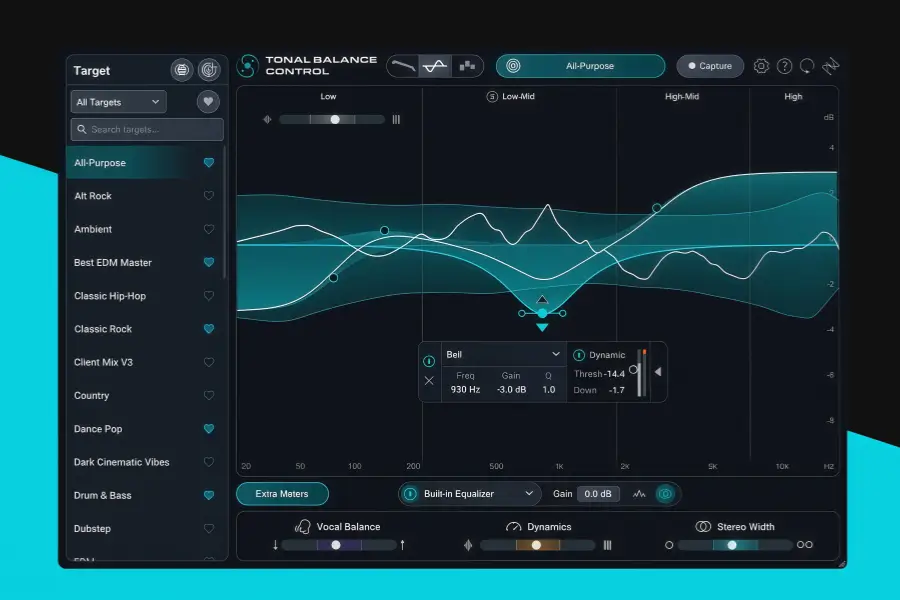Enable the Bell band power toggle
The image size is (900, 600).
(x=428, y=362)
